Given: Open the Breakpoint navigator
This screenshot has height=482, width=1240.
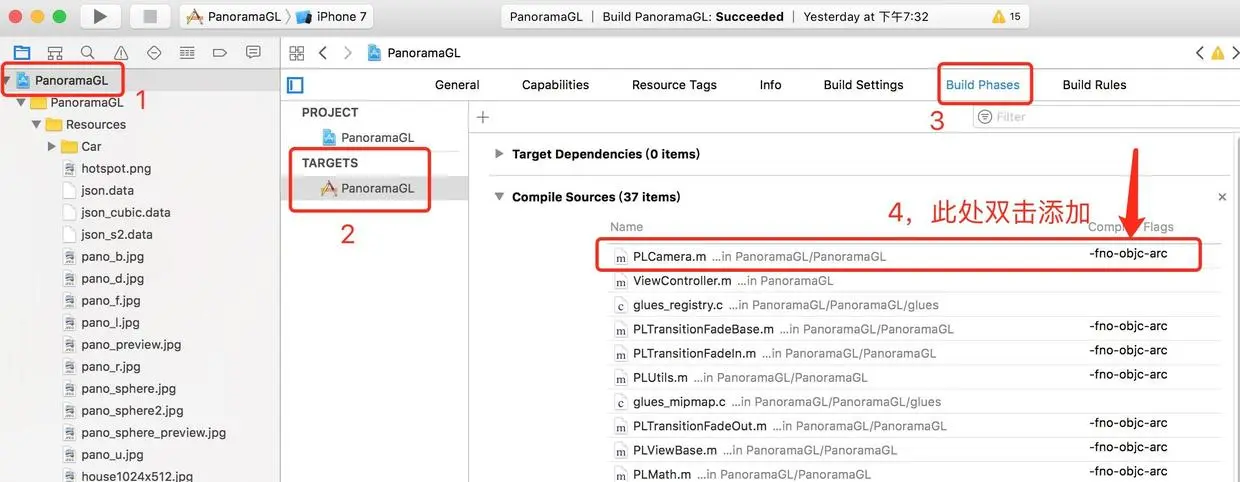Looking at the screenshot, I should tap(220, 52).
